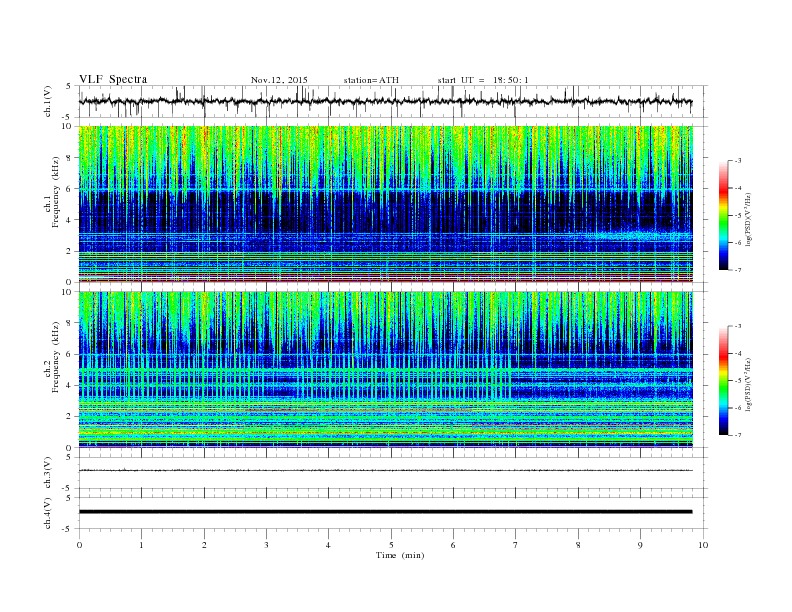Click the ch.1 "Frequency (kHz)" axis title

tap(56, 192)
